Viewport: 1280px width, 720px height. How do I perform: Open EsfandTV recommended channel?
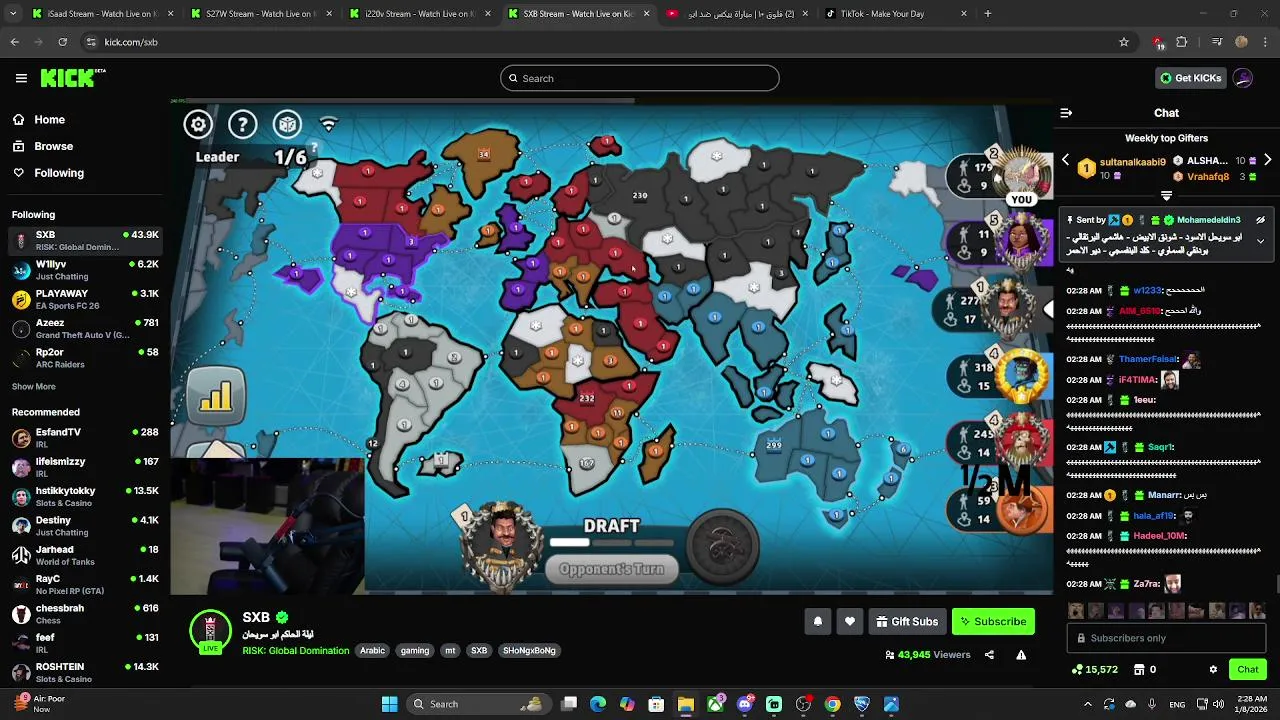coord(84,438)
